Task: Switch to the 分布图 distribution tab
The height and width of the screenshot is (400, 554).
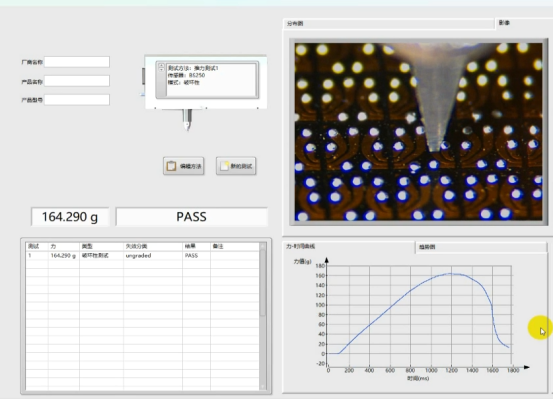Action: [389, 24]
